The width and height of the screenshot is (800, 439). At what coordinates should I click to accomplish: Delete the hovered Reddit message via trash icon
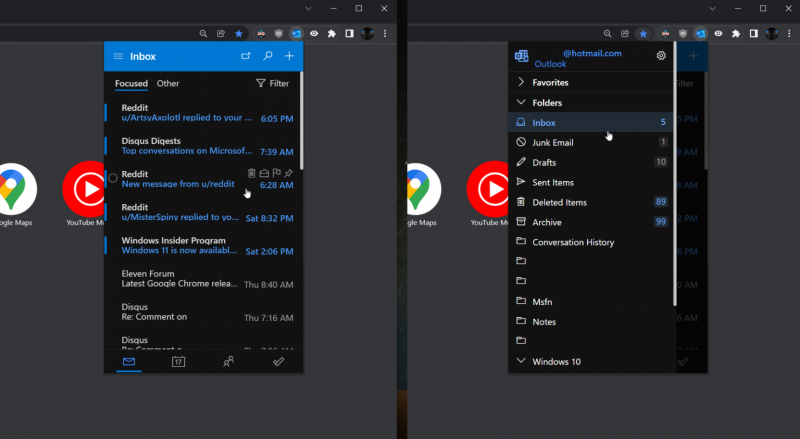(251, 173)
